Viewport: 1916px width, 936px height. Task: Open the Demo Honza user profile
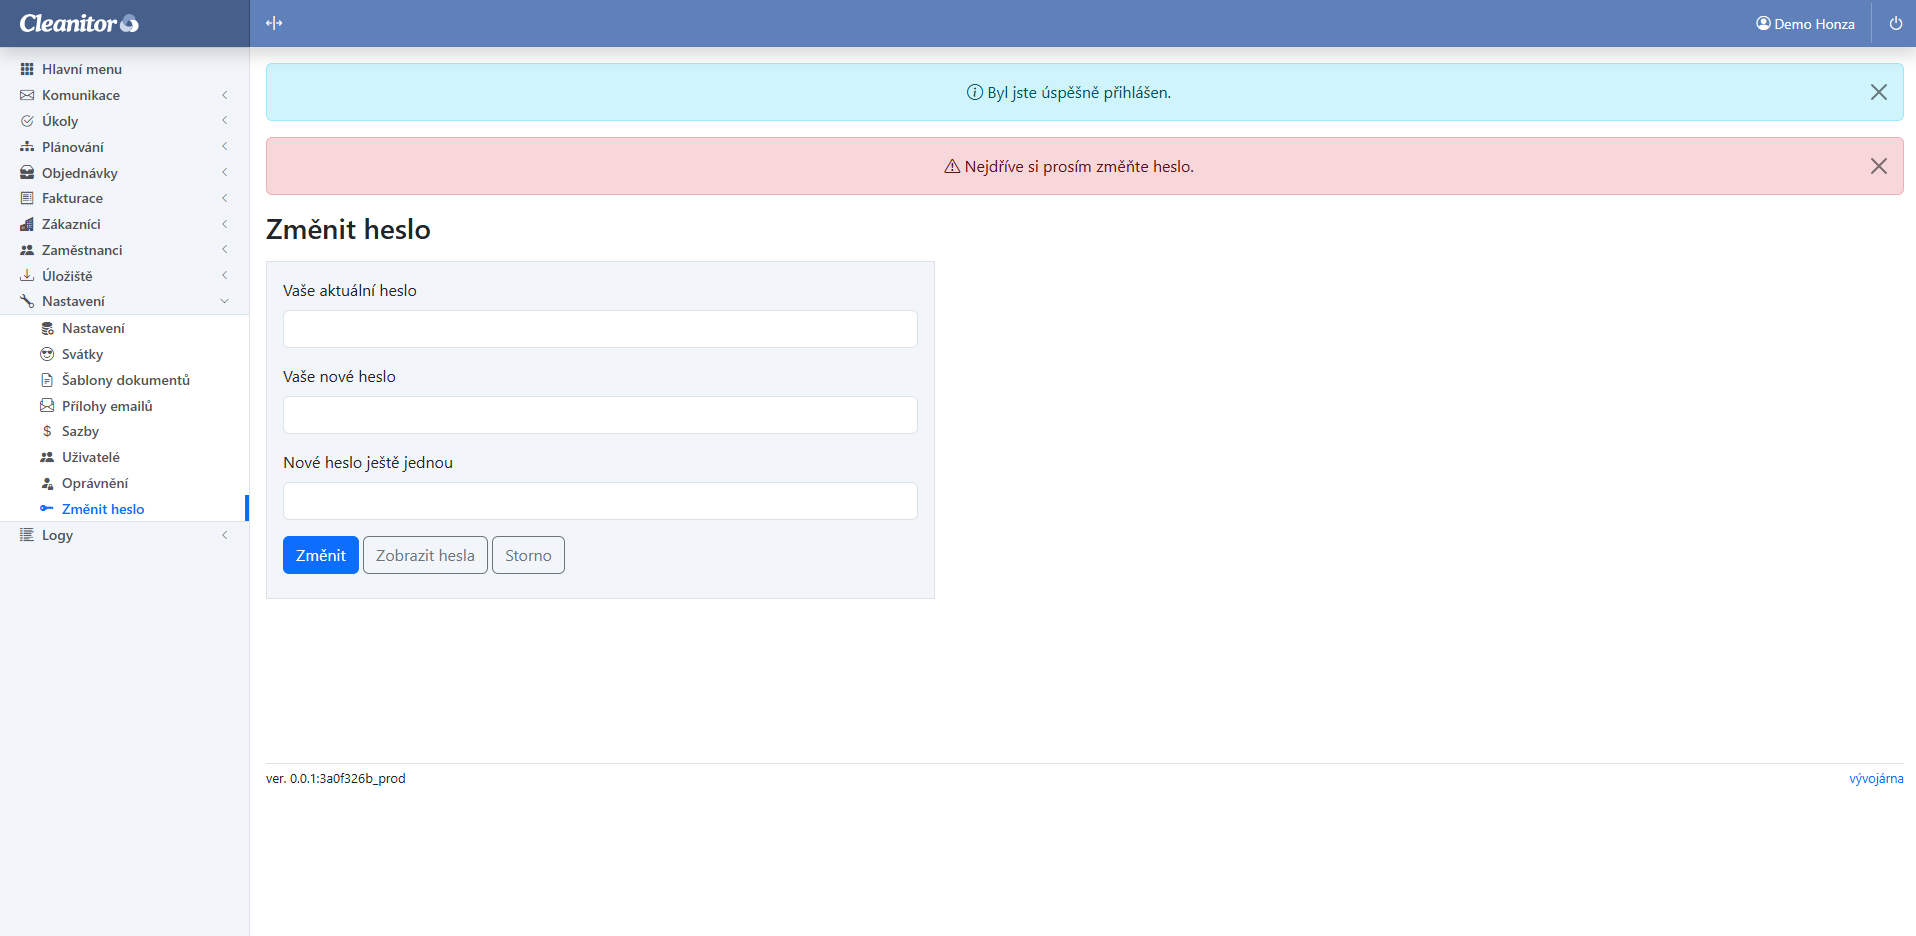click(x=1805, y=24)
